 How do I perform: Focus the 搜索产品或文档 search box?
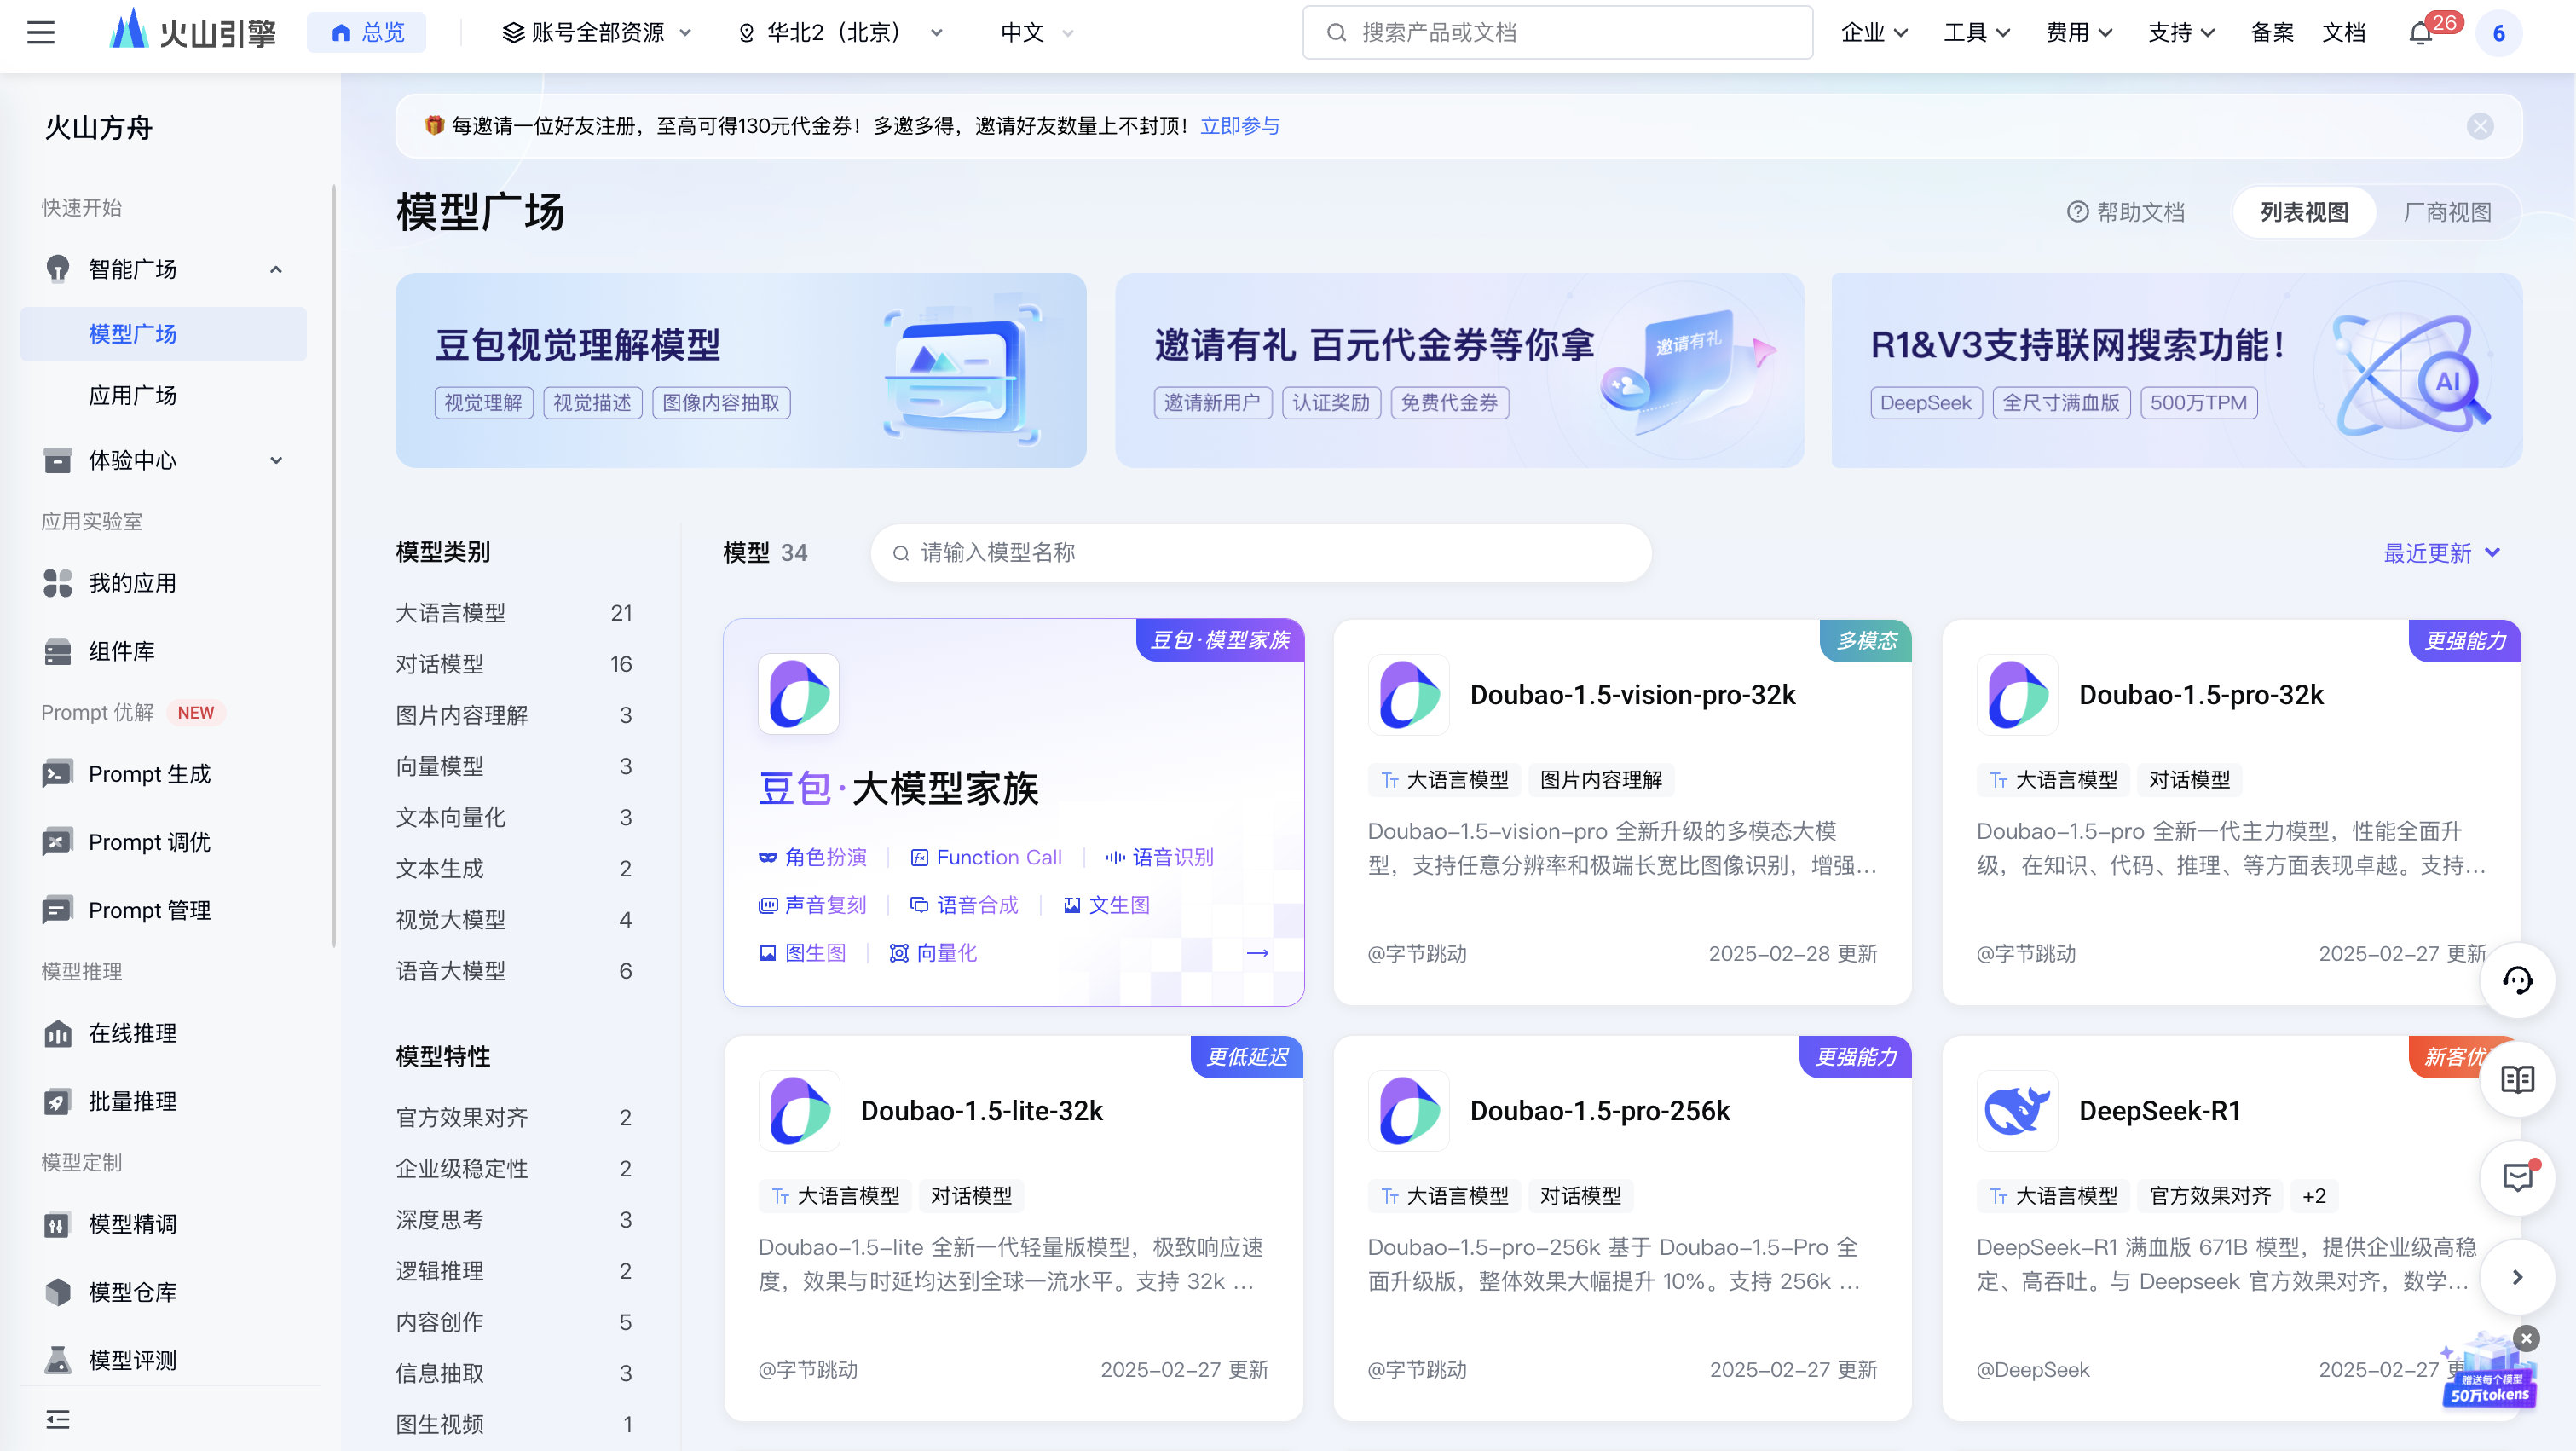(x=1557, y=33)
